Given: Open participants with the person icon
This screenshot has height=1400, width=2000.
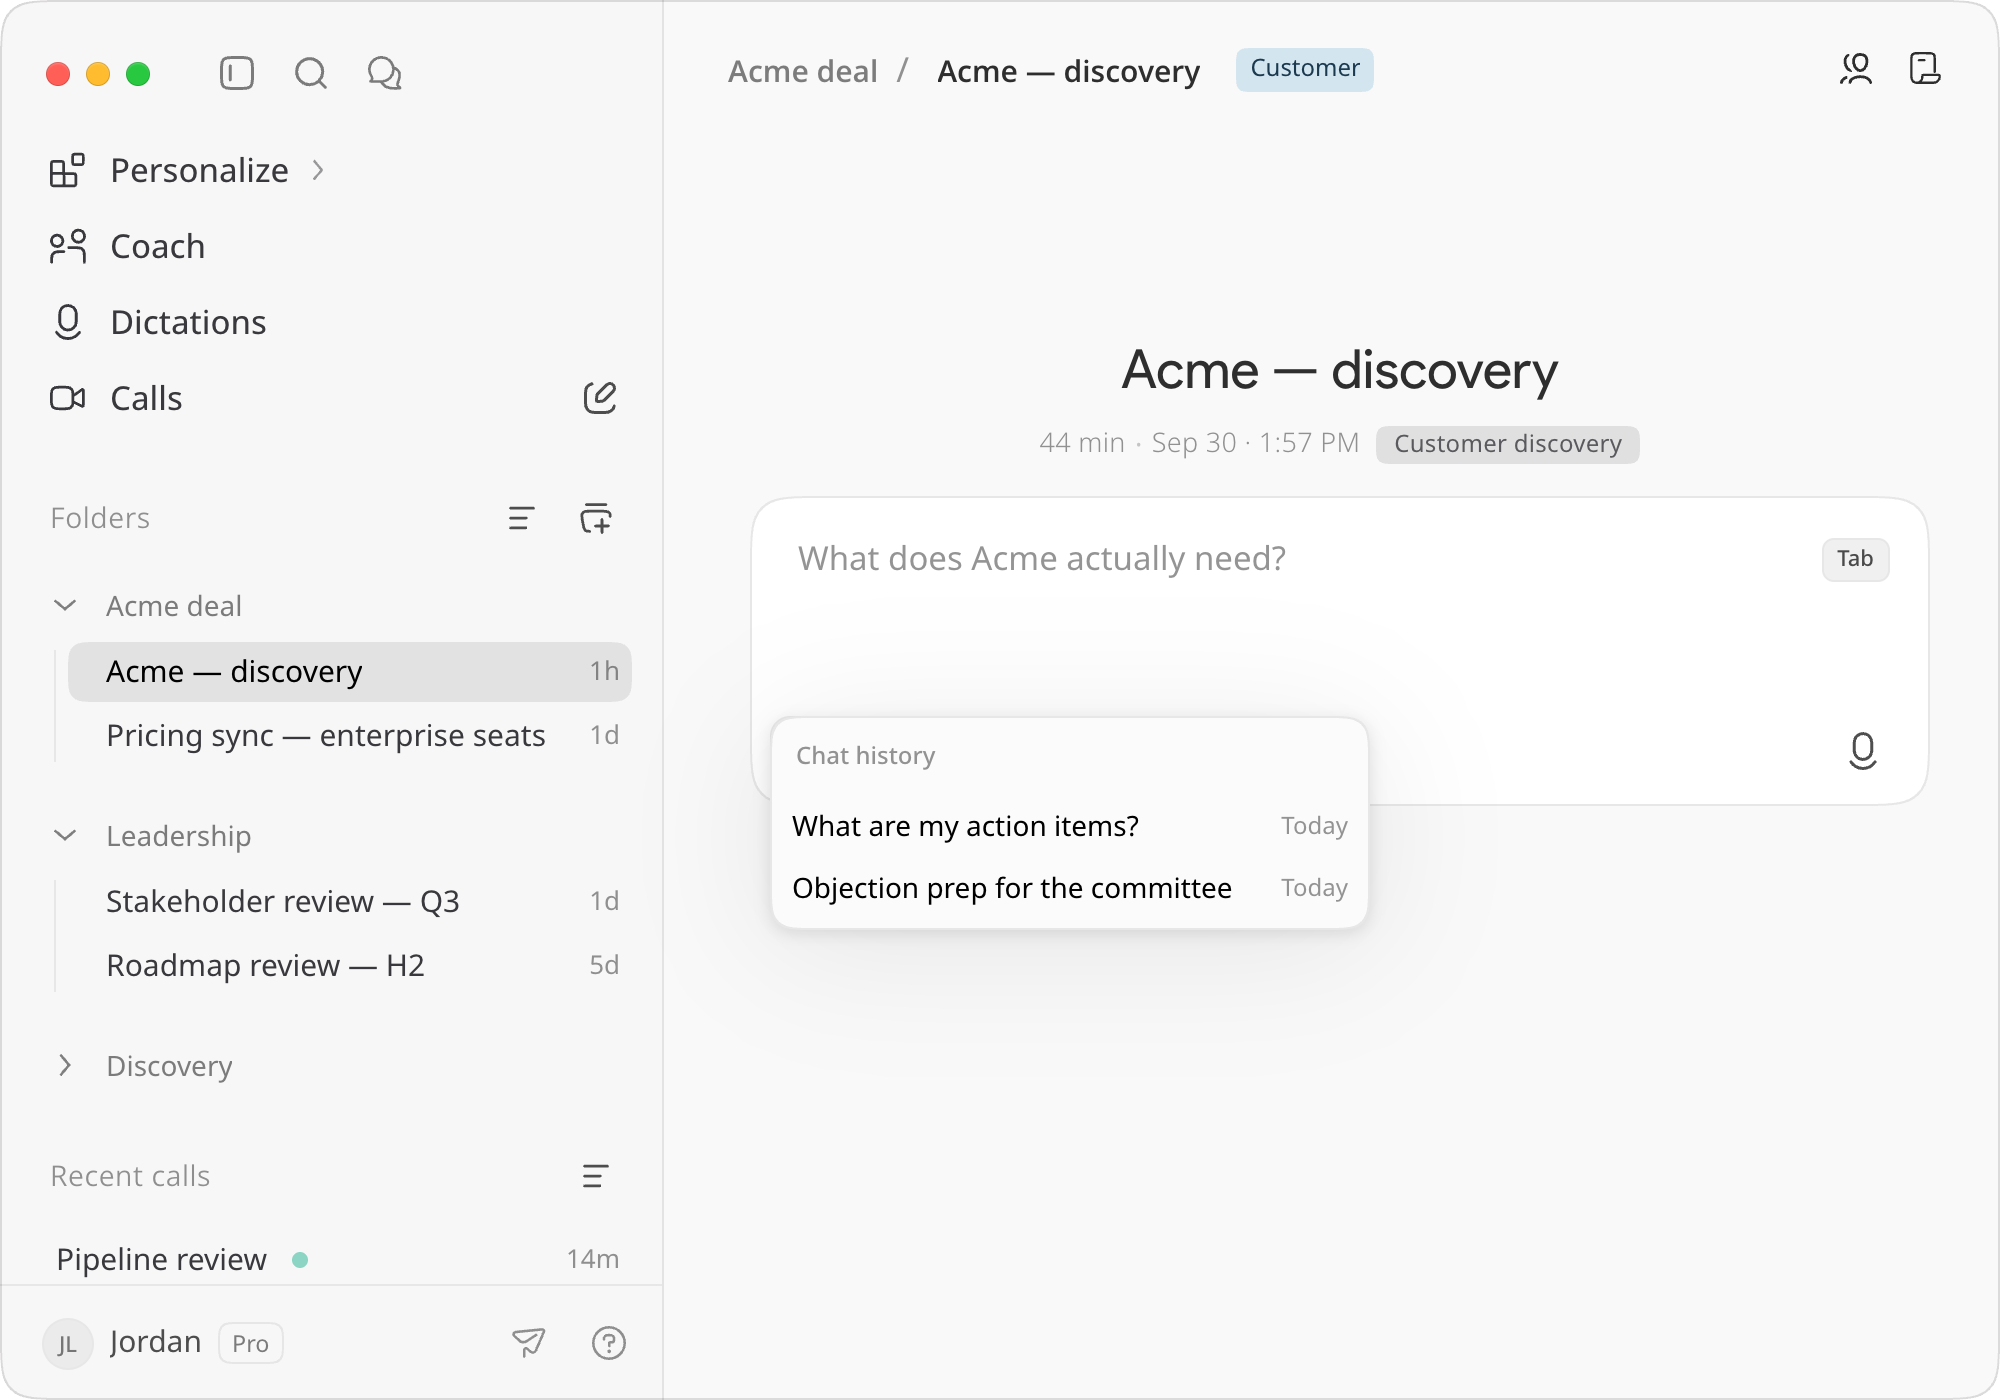Looking at the screenshot, I should [1856, 69].
